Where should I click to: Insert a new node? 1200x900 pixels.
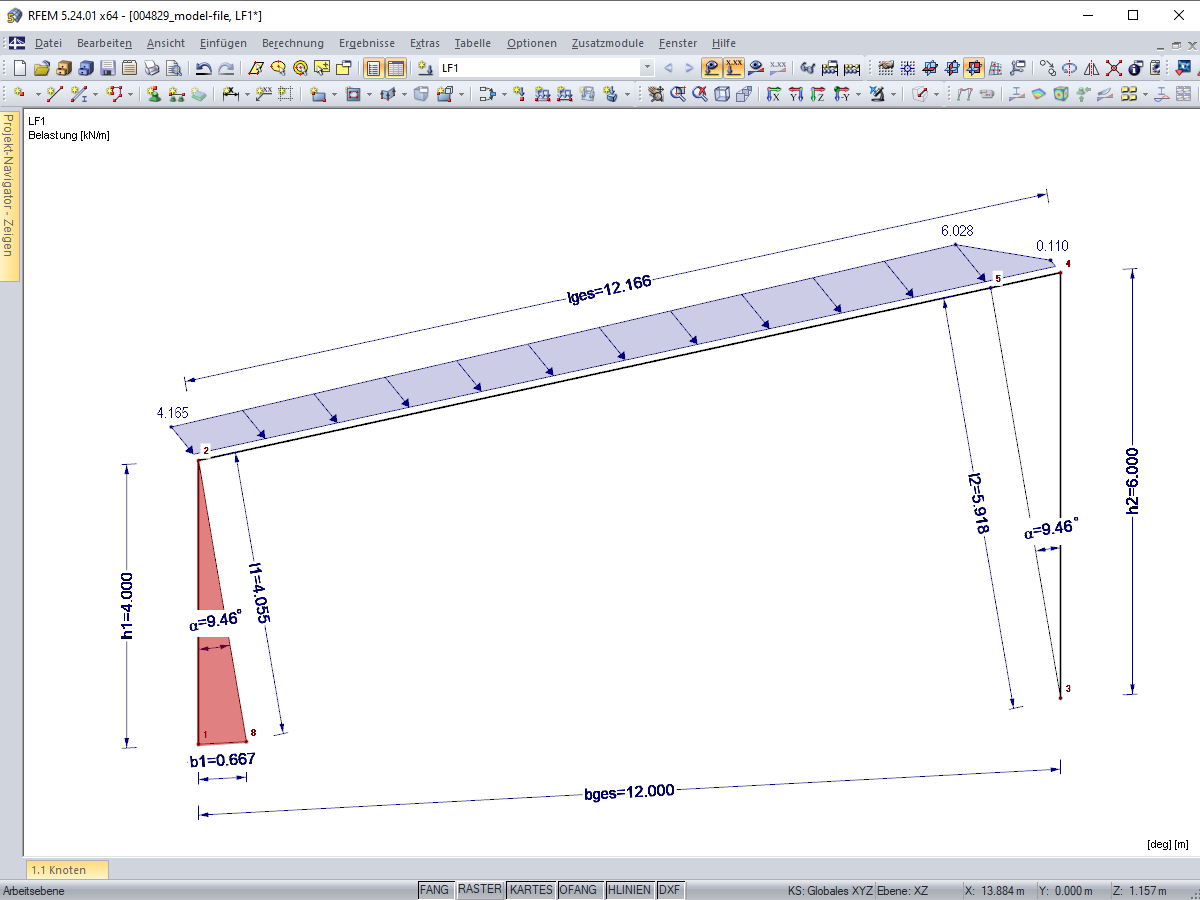click(x=19, y=94)
